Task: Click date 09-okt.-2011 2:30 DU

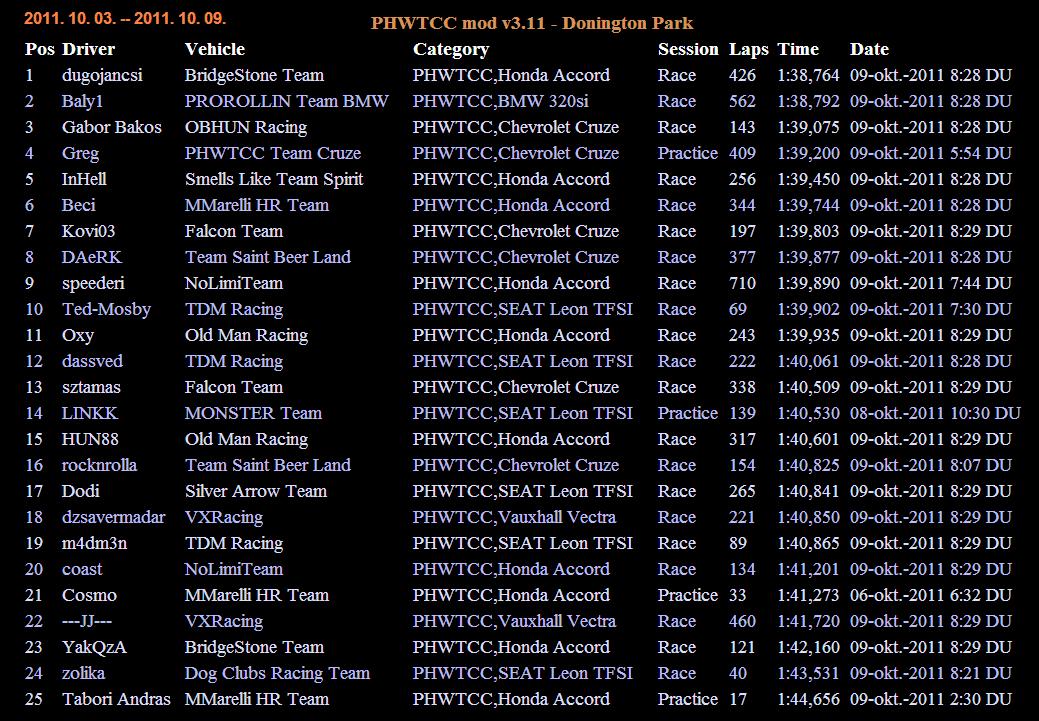Action: pyautogui.click(x=930, y=699)
